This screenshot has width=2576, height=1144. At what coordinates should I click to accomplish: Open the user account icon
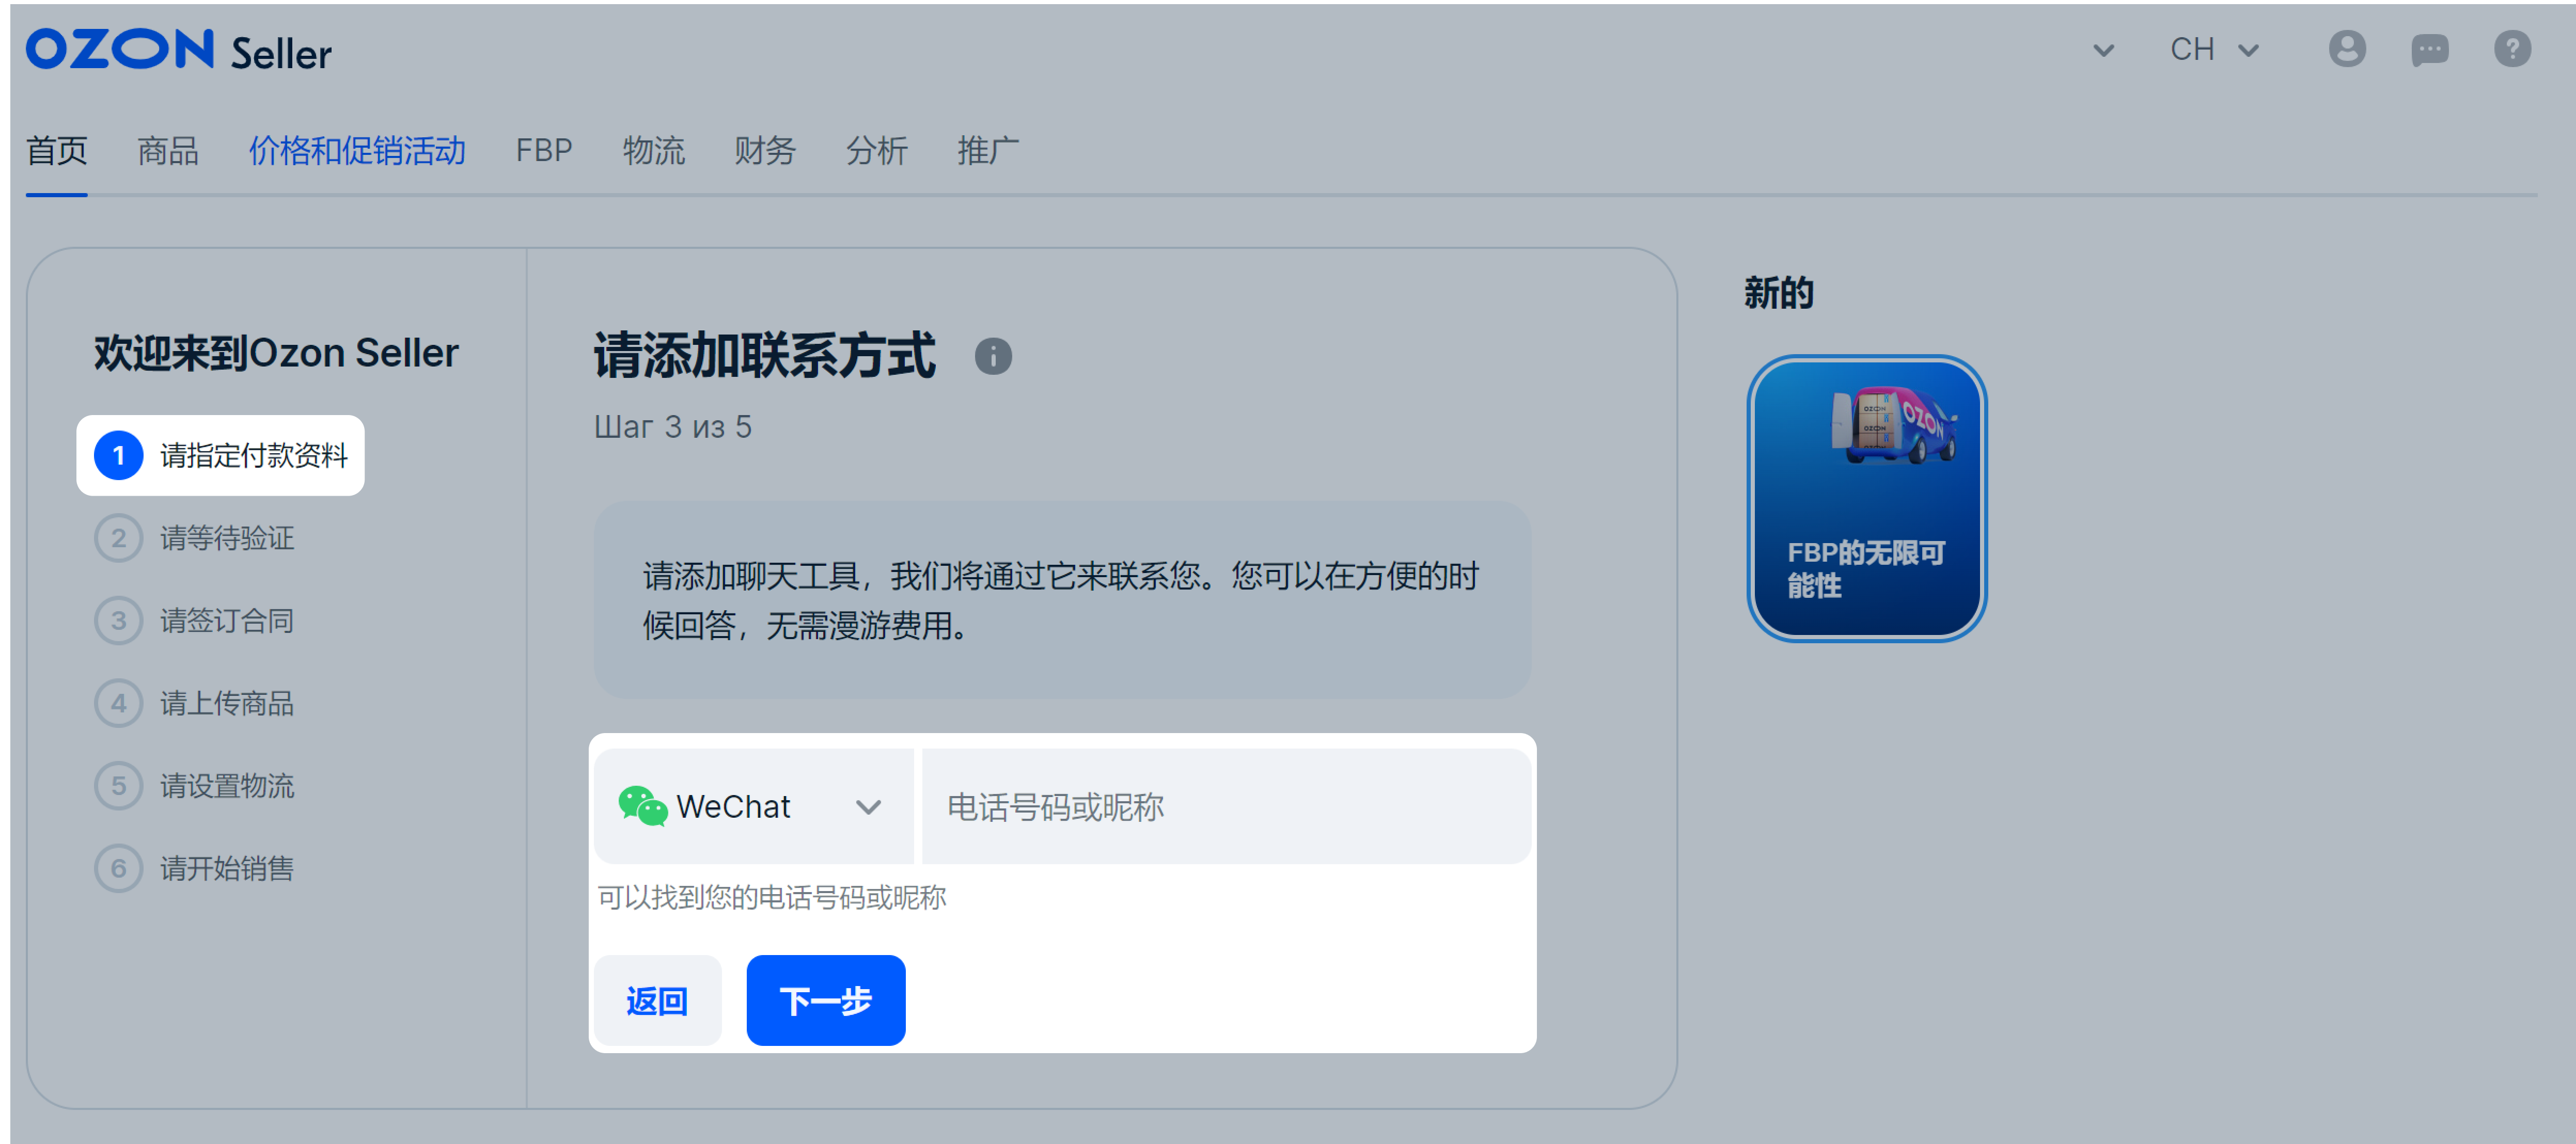pos(2348,48)
